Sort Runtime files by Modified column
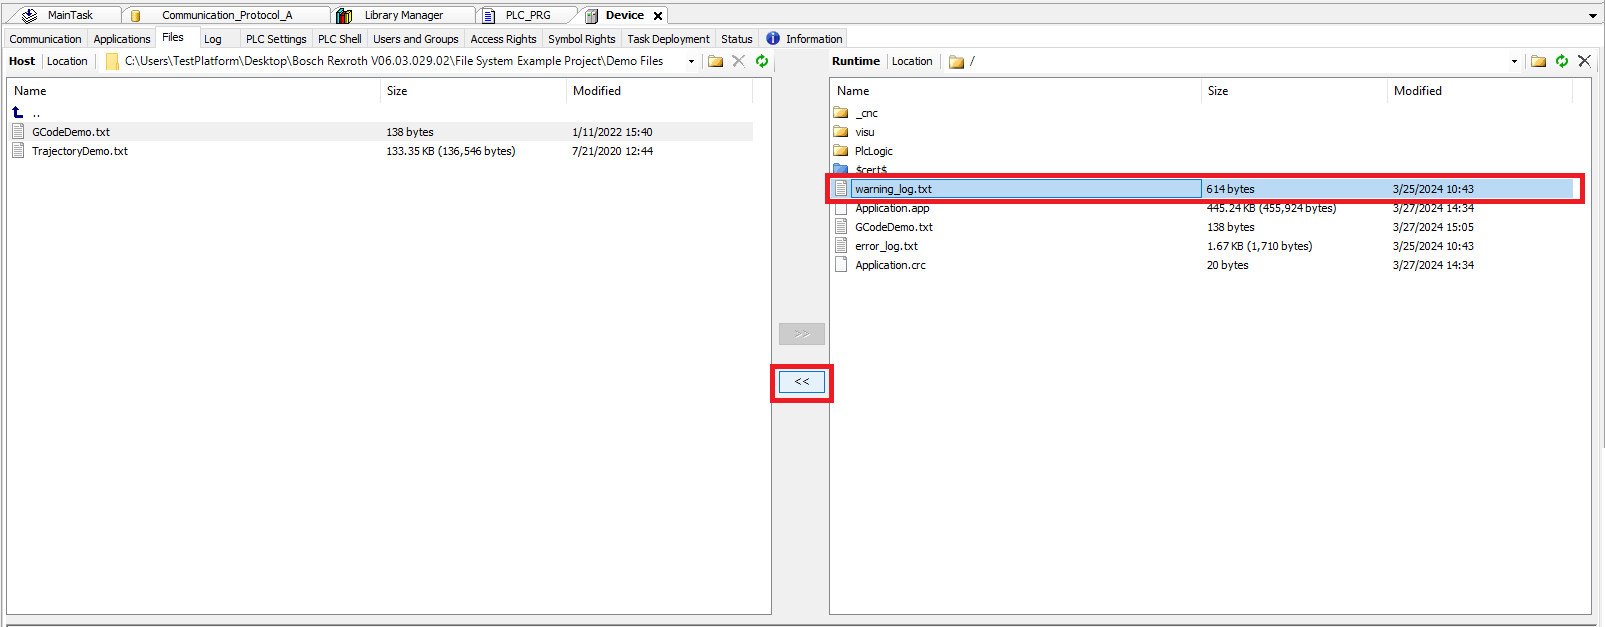The height and width of the screenshot is (627, 1605). click(1417, 91)
